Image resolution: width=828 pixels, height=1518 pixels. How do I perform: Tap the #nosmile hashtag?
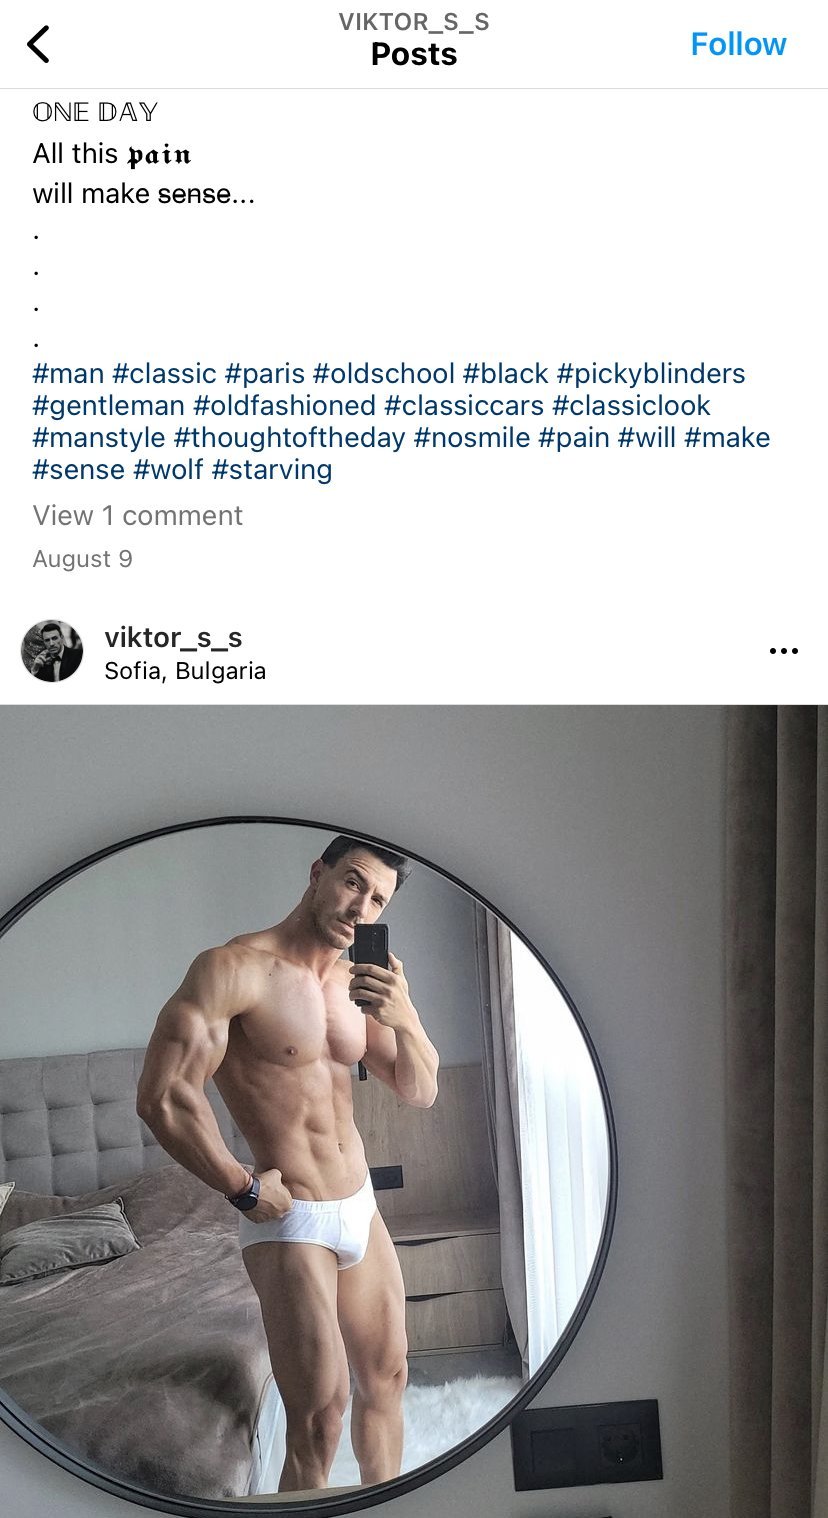472,437
